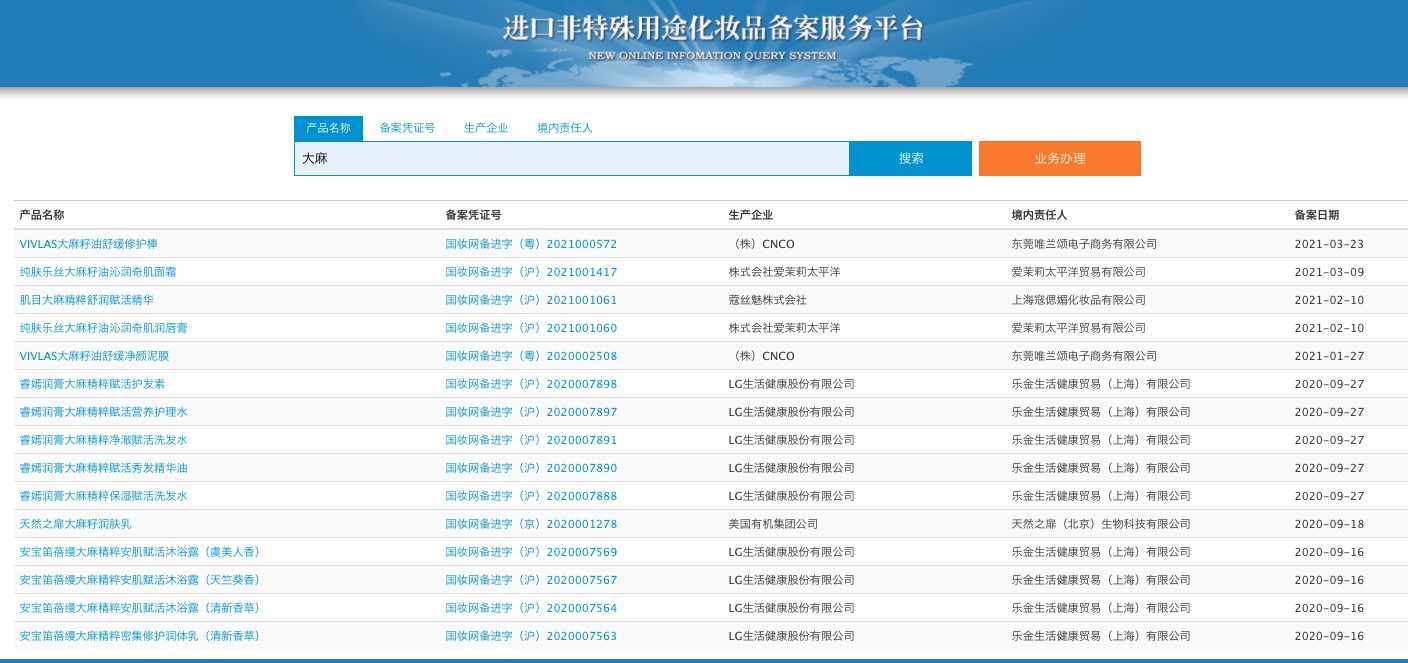This screenshot has width=1408, height=663.
Task: Switch to the 境内责任人 tab
Action: (x=565, y=128)
